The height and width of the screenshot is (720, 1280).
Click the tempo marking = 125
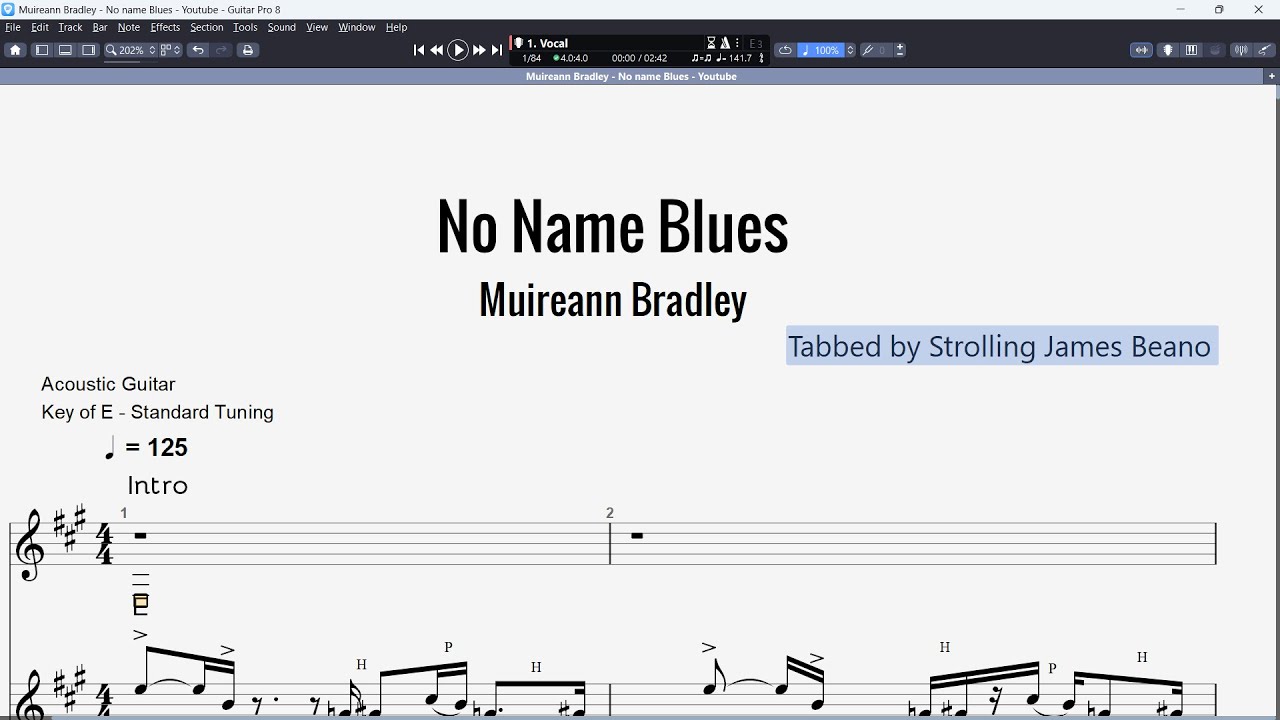tap(147, 448)
